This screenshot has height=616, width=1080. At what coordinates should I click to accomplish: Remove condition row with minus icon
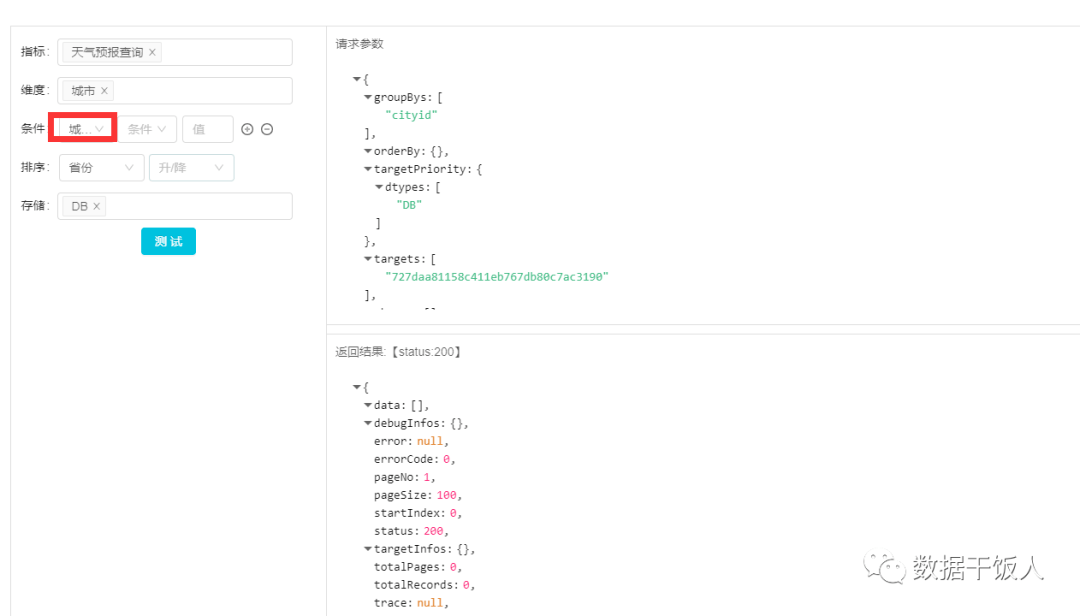coord(267,129)
